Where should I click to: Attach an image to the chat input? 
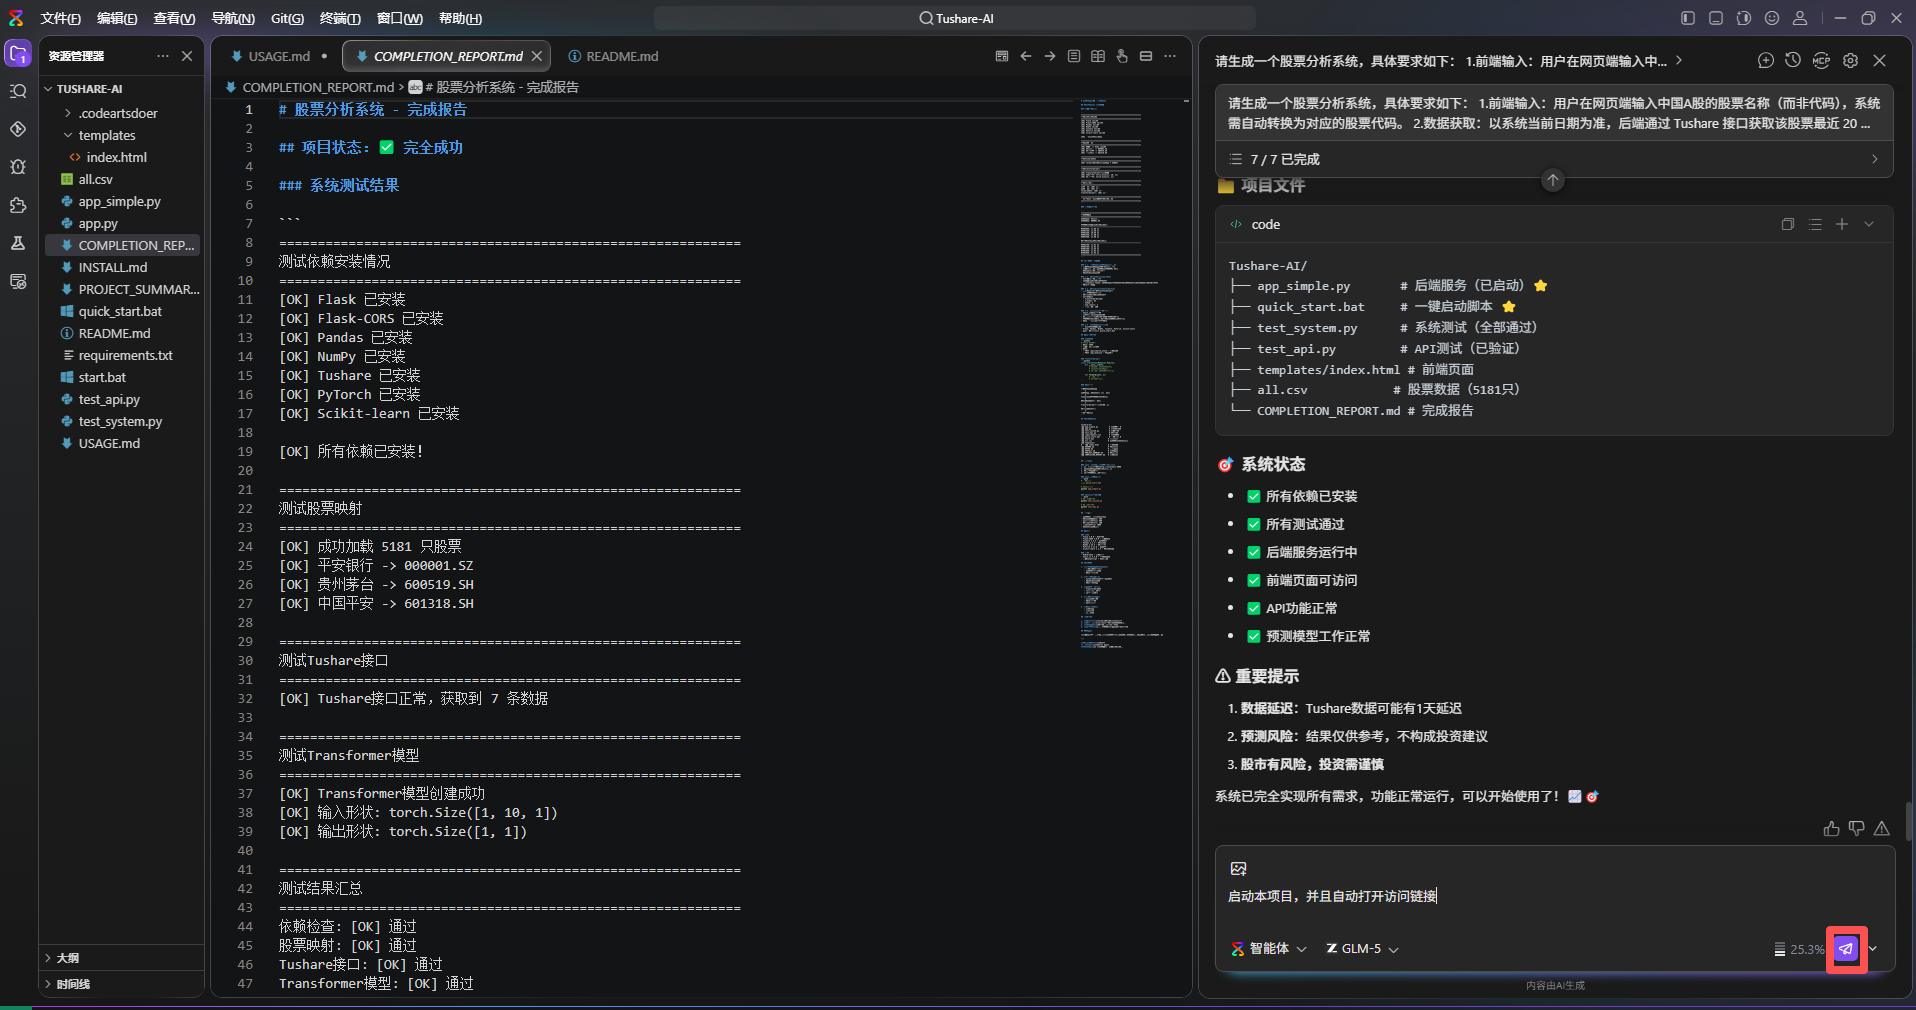pos(1239,869)
